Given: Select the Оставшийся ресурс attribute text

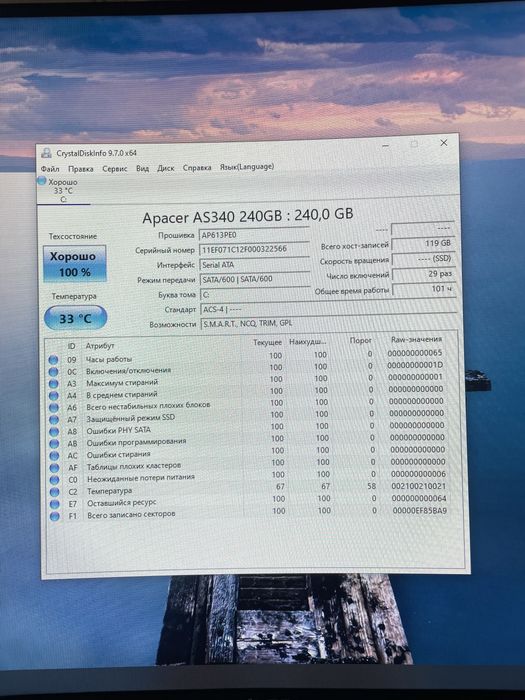Looking at the screenshot, I should click(122, 503).
